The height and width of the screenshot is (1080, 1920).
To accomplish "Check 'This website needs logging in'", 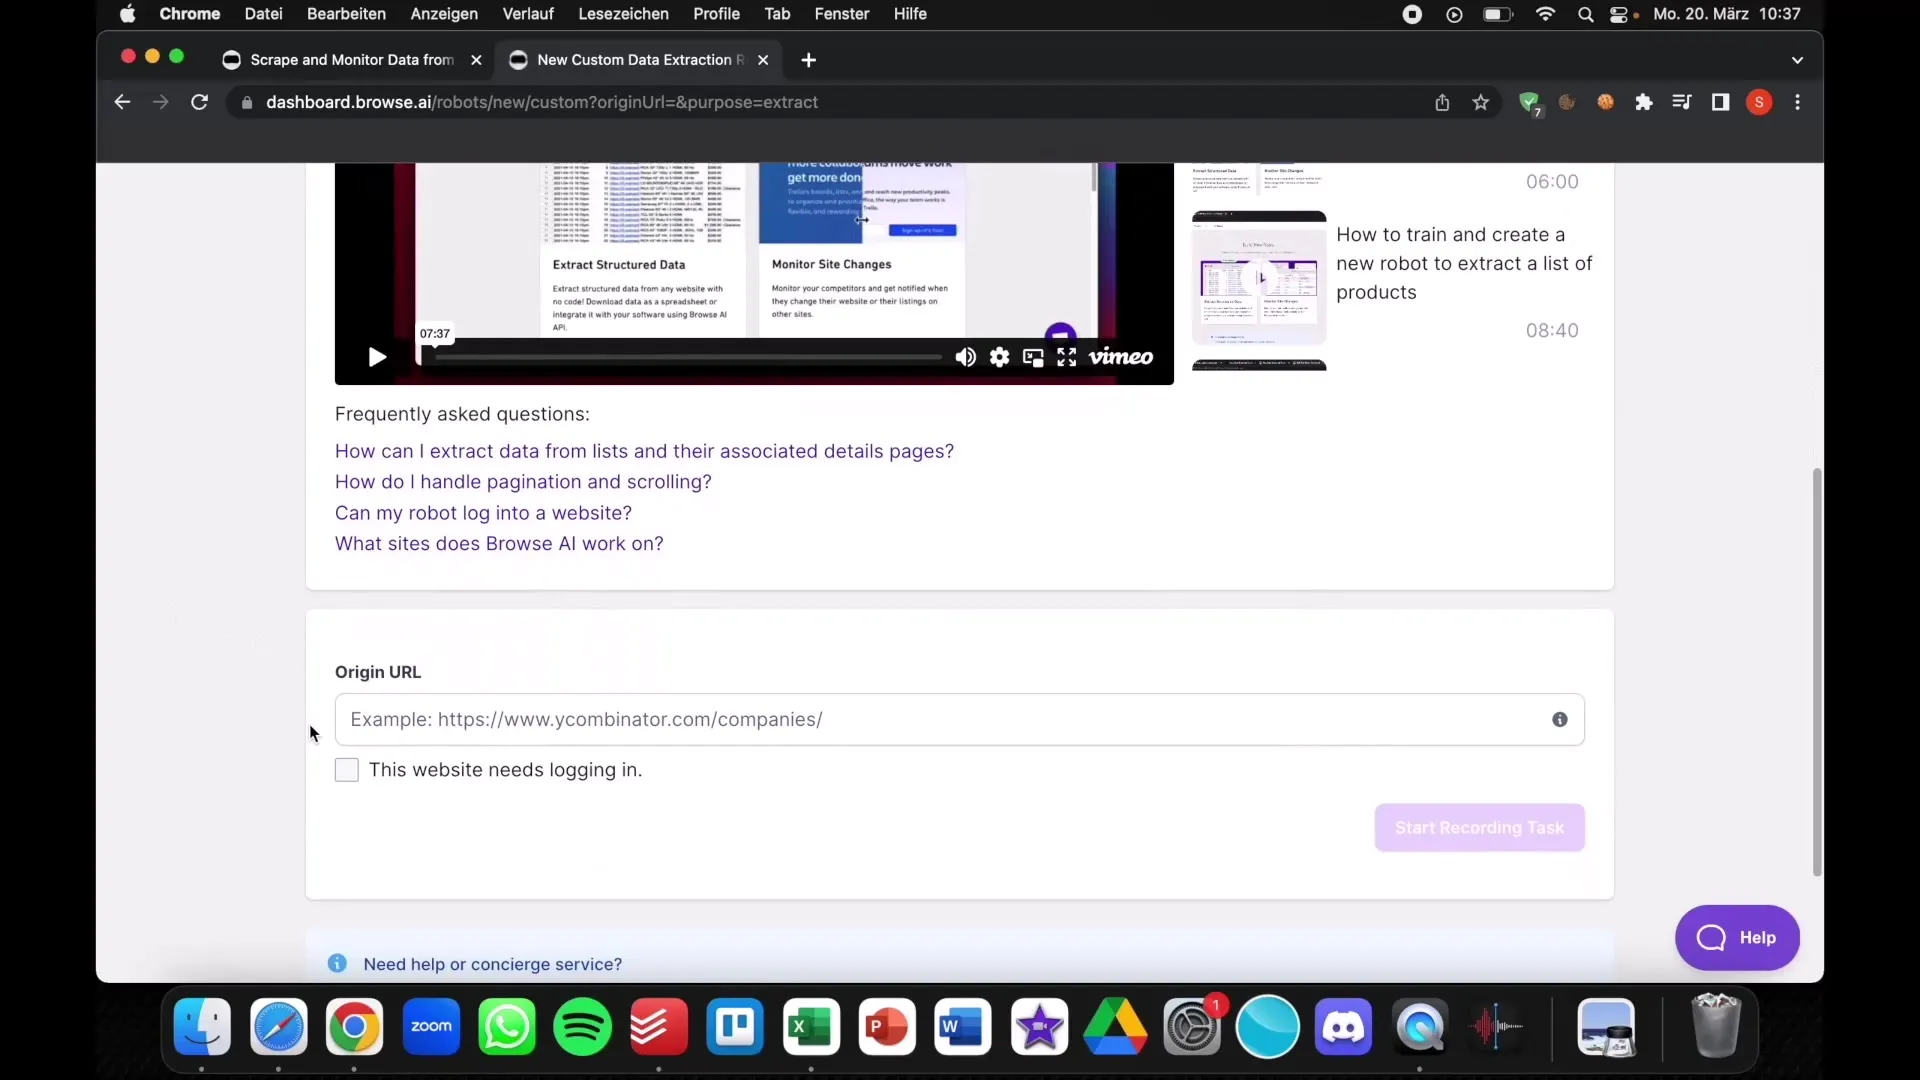I will pyautogui.click(x=346, y=770).
